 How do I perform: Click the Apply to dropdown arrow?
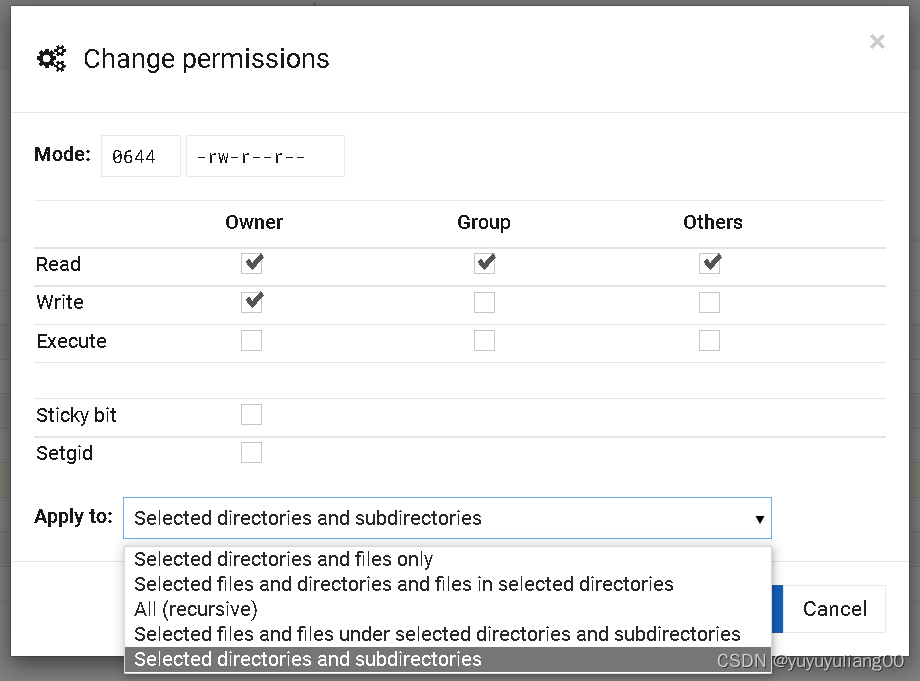point(759,519)
